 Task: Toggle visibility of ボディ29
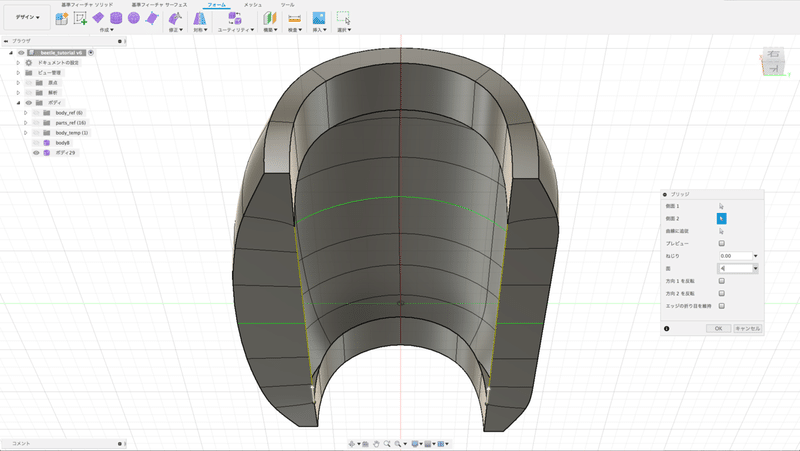click(x=36, y=153)
